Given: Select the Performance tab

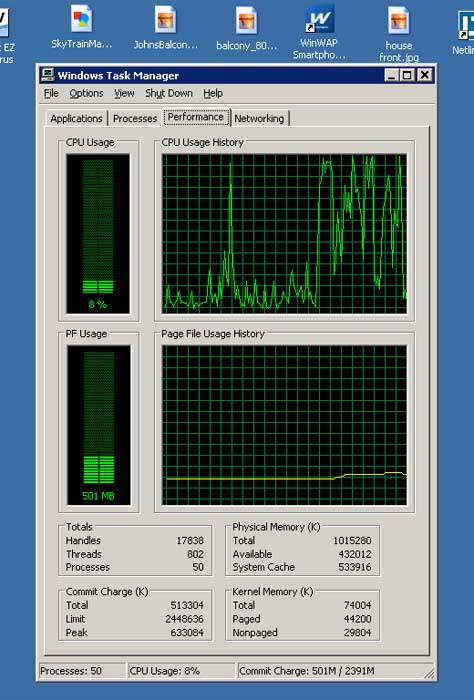Looking at the screenshot, I should coord(195,117).
